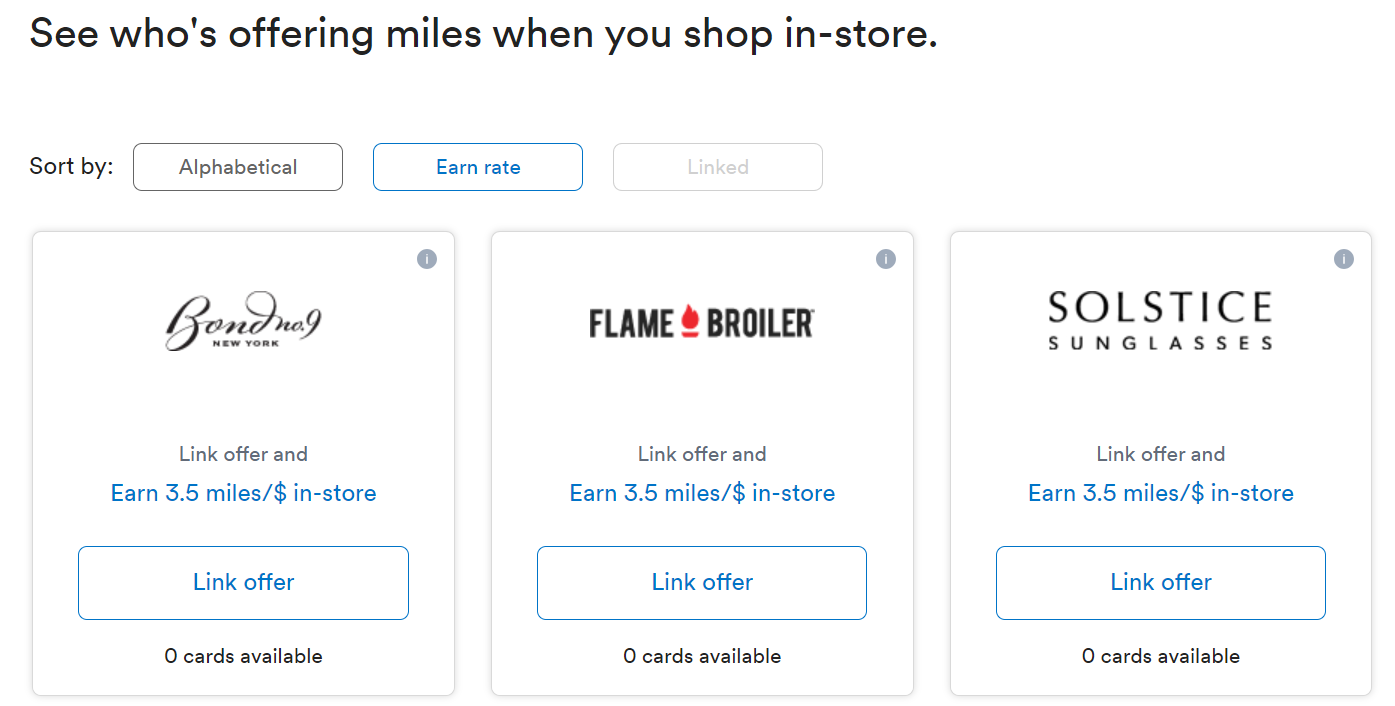Switch sorting to Linked offers

[x=717, y=167]
